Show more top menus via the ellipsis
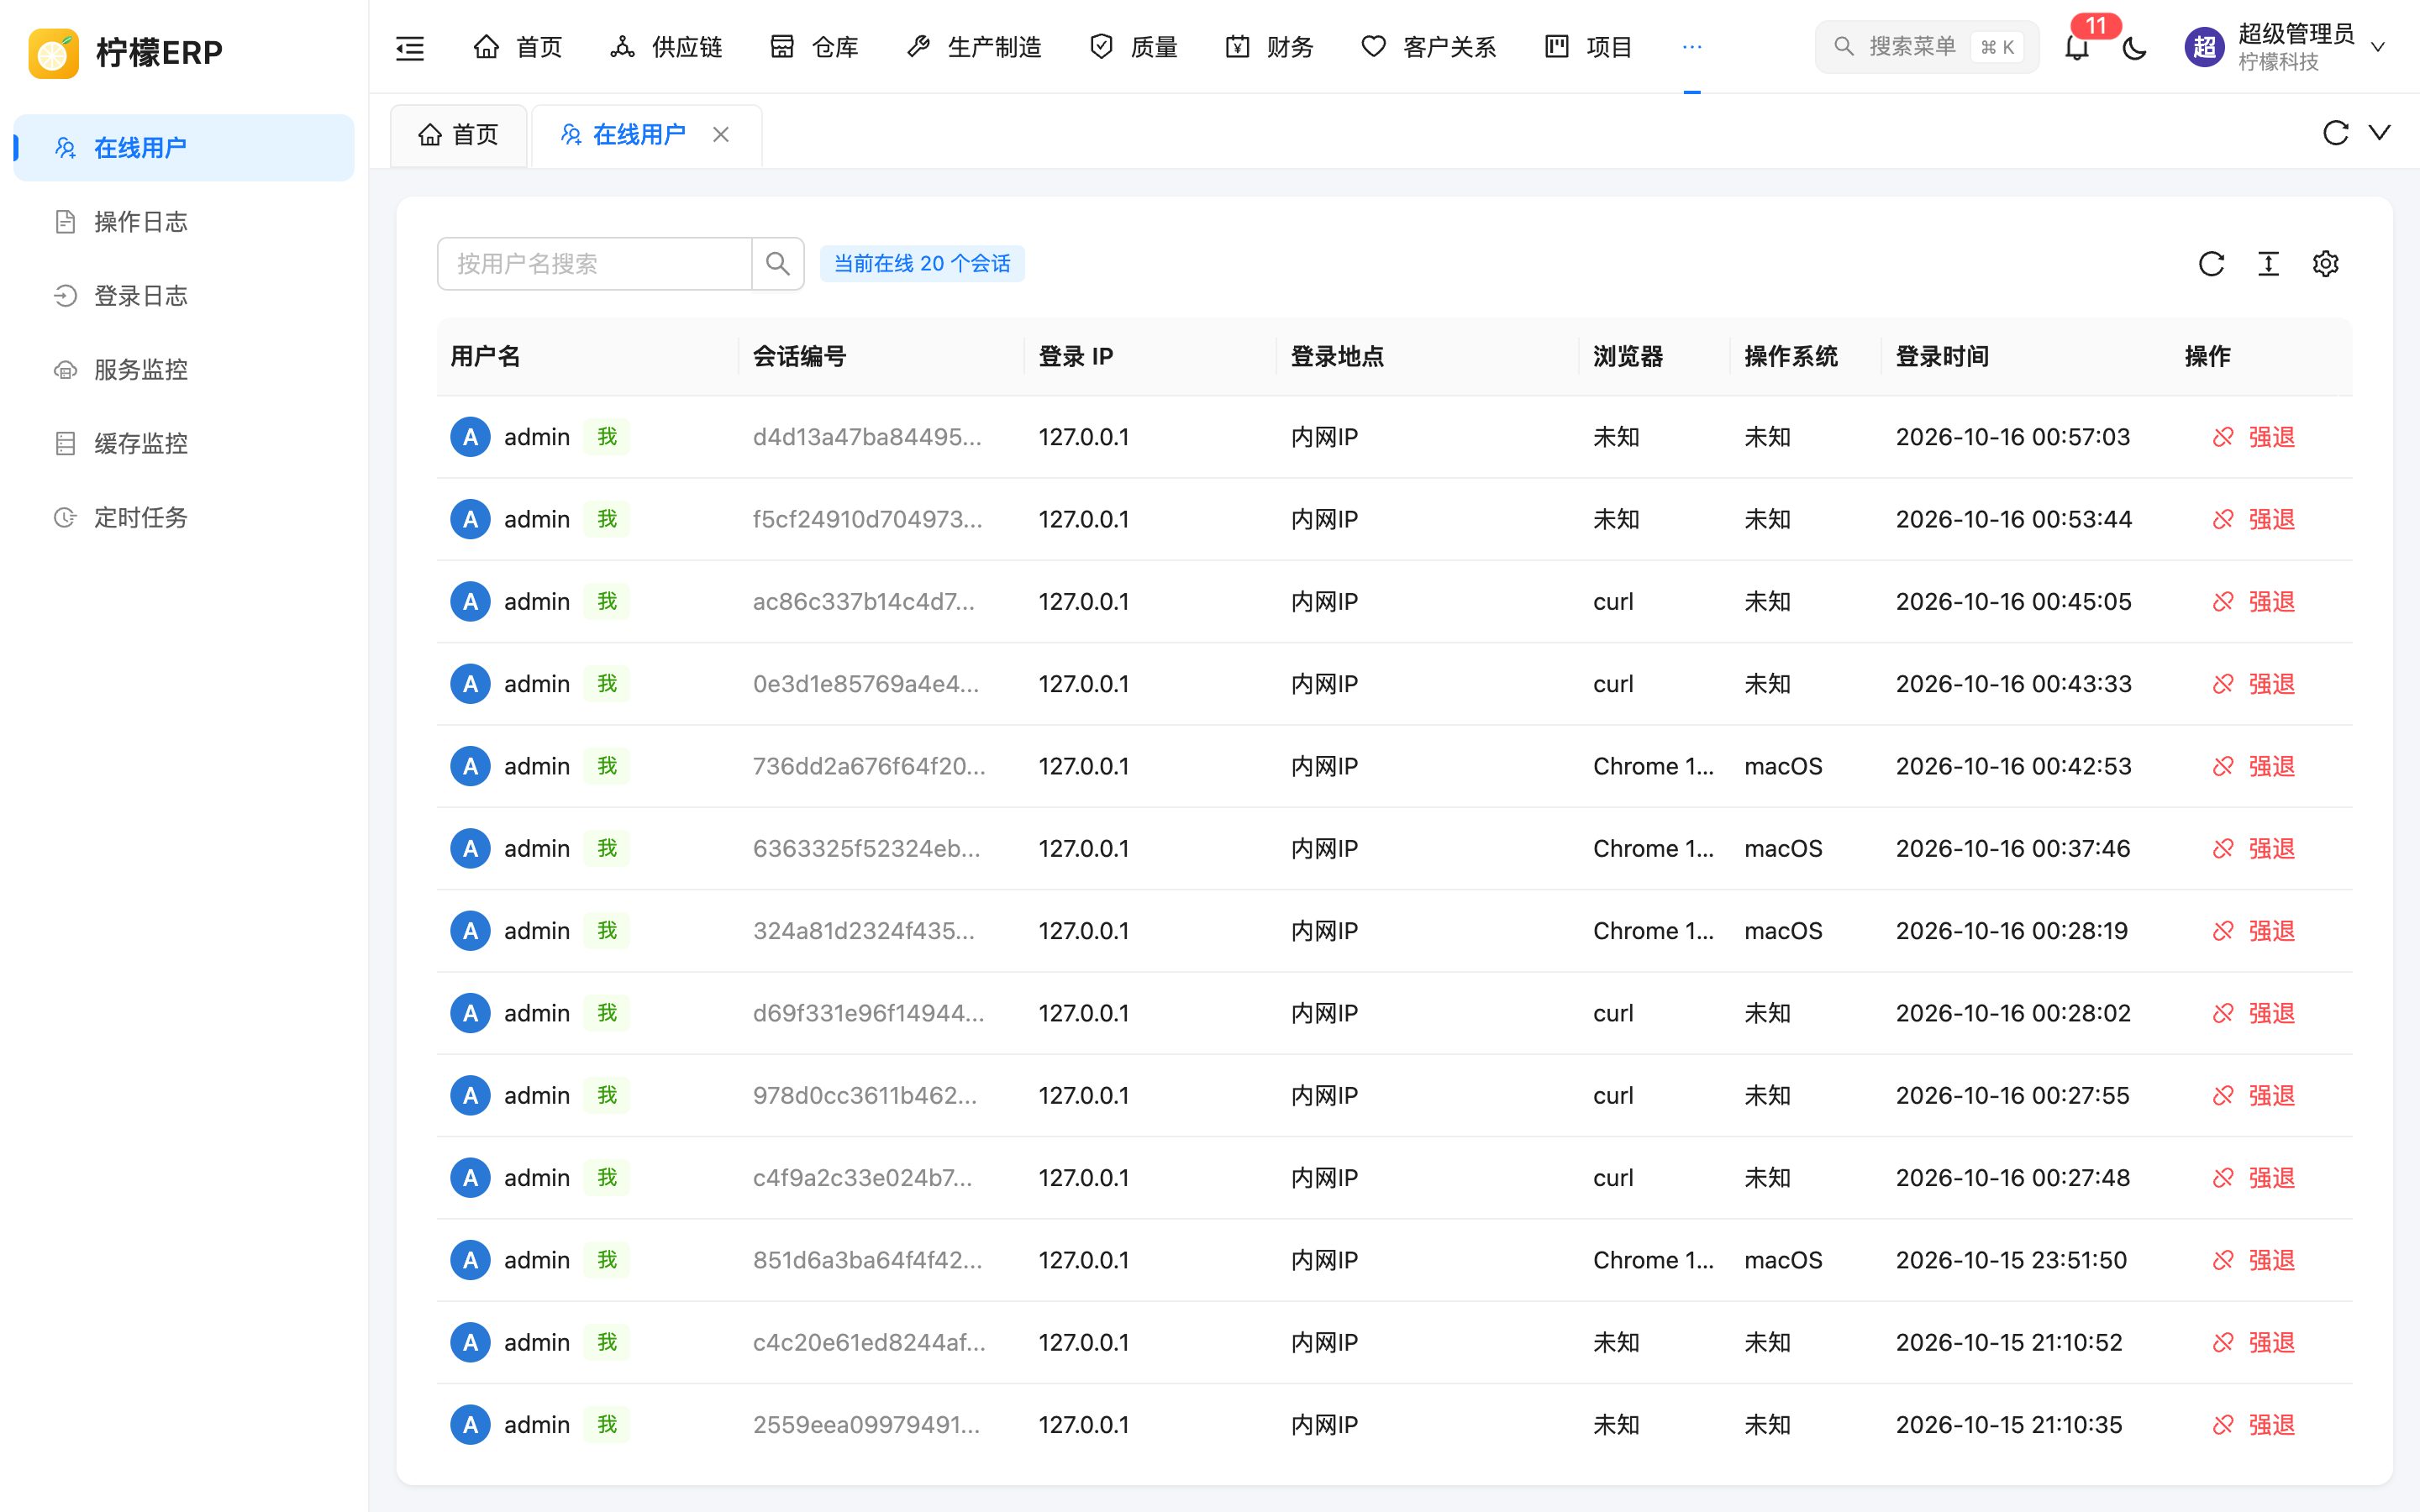 click(1692, 47)
